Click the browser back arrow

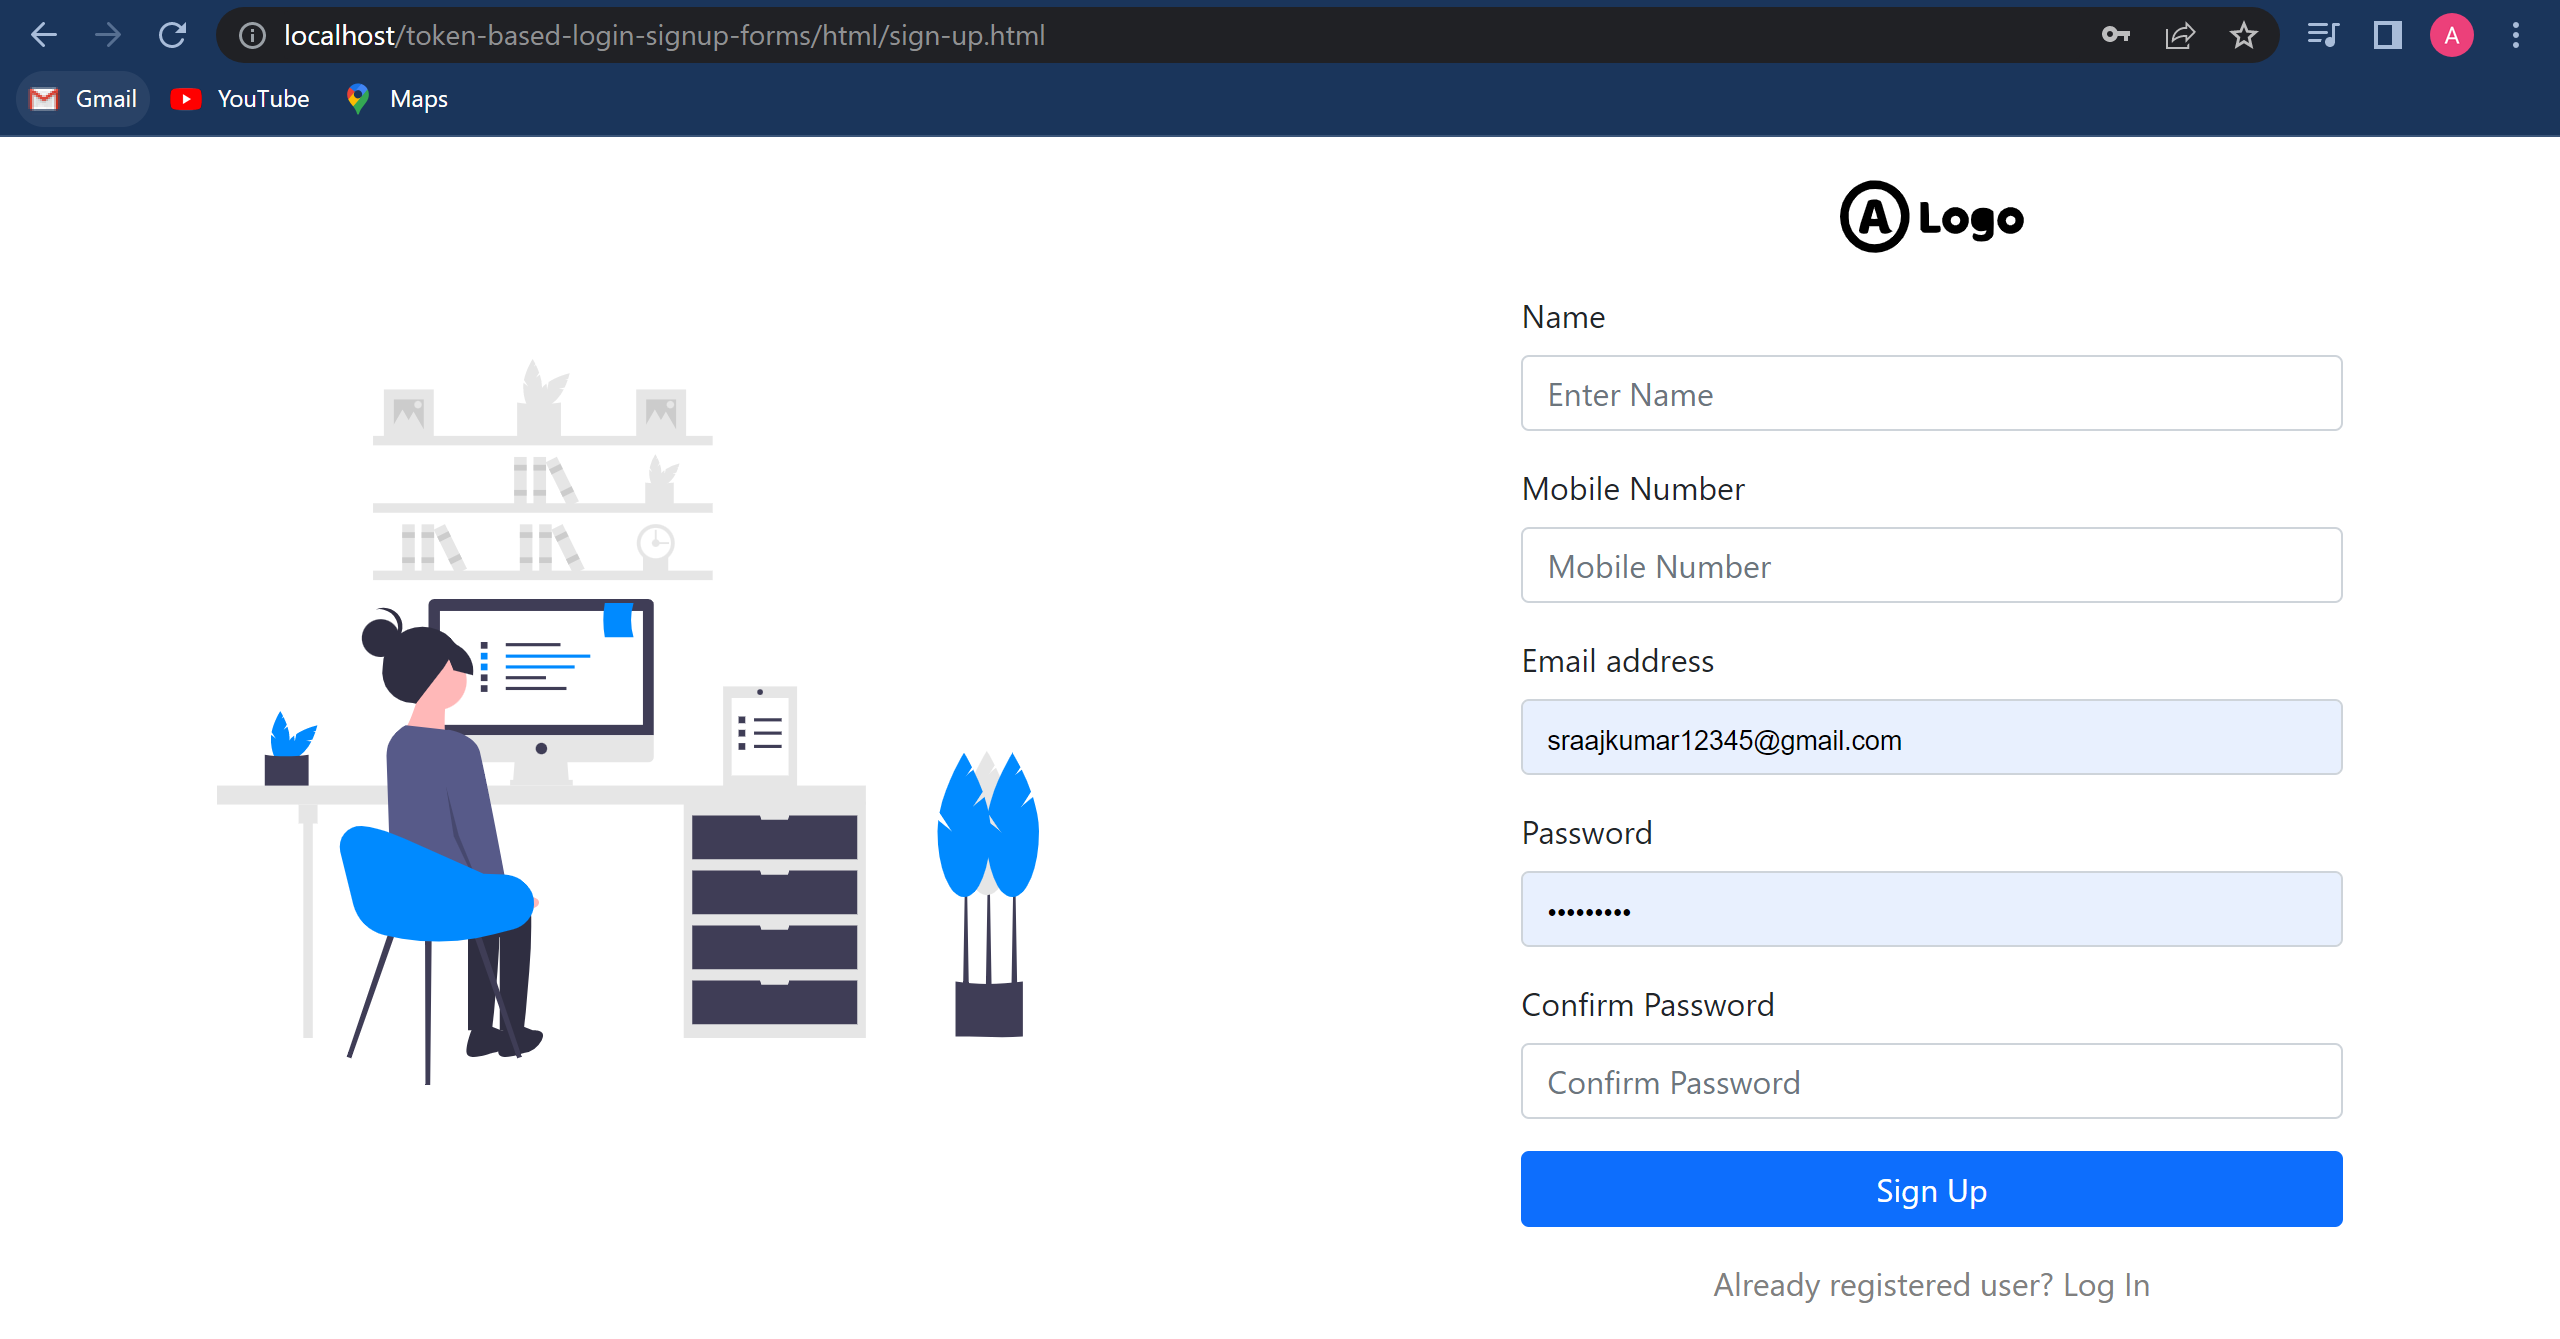click(44, 36)
